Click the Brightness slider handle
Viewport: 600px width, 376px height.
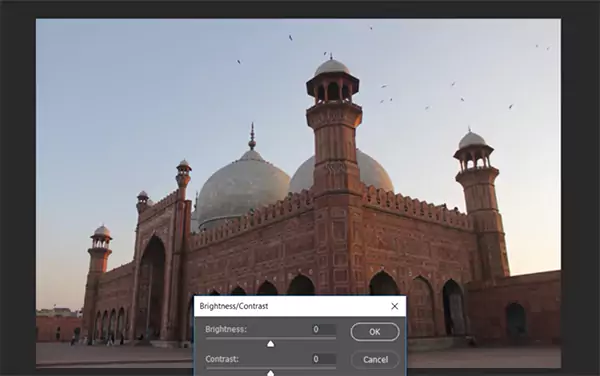click(x=271, y=344)
